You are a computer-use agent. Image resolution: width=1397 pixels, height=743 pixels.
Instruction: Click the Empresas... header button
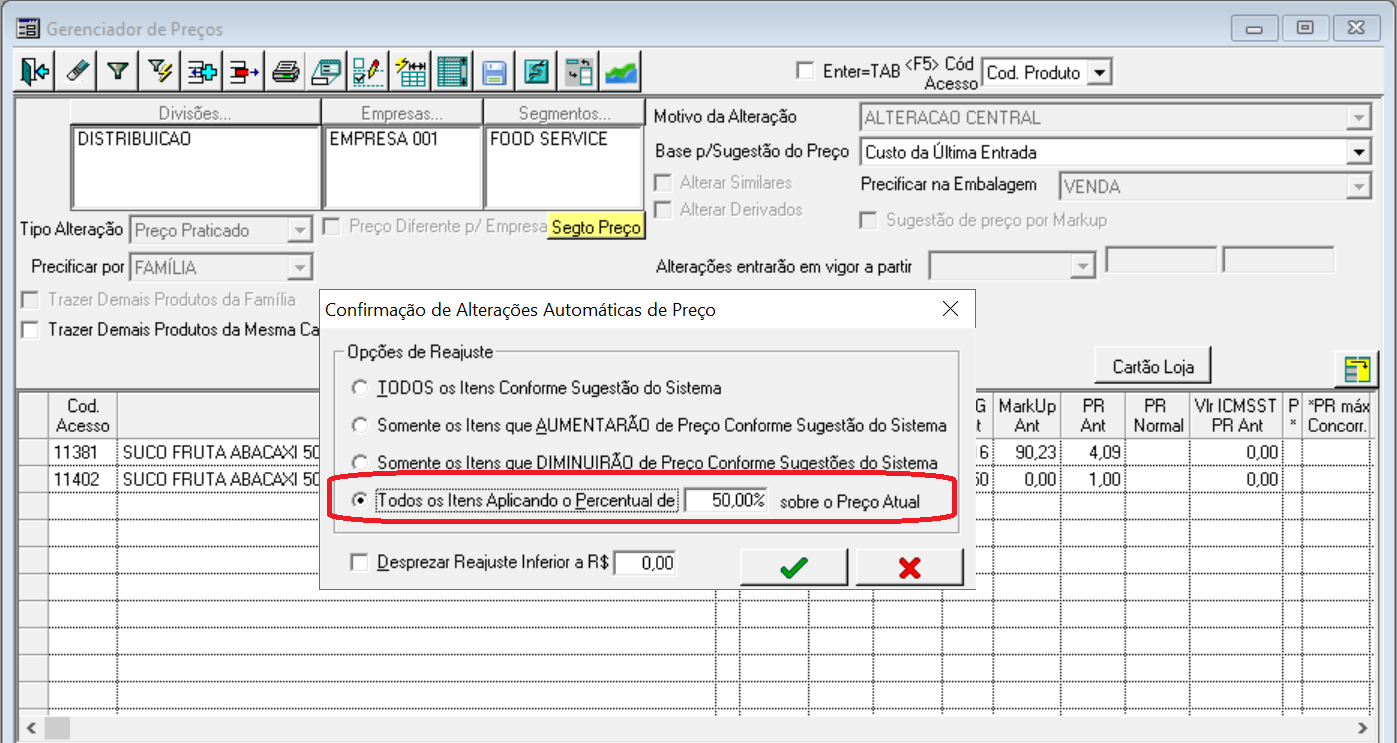(x=402, y=112)
